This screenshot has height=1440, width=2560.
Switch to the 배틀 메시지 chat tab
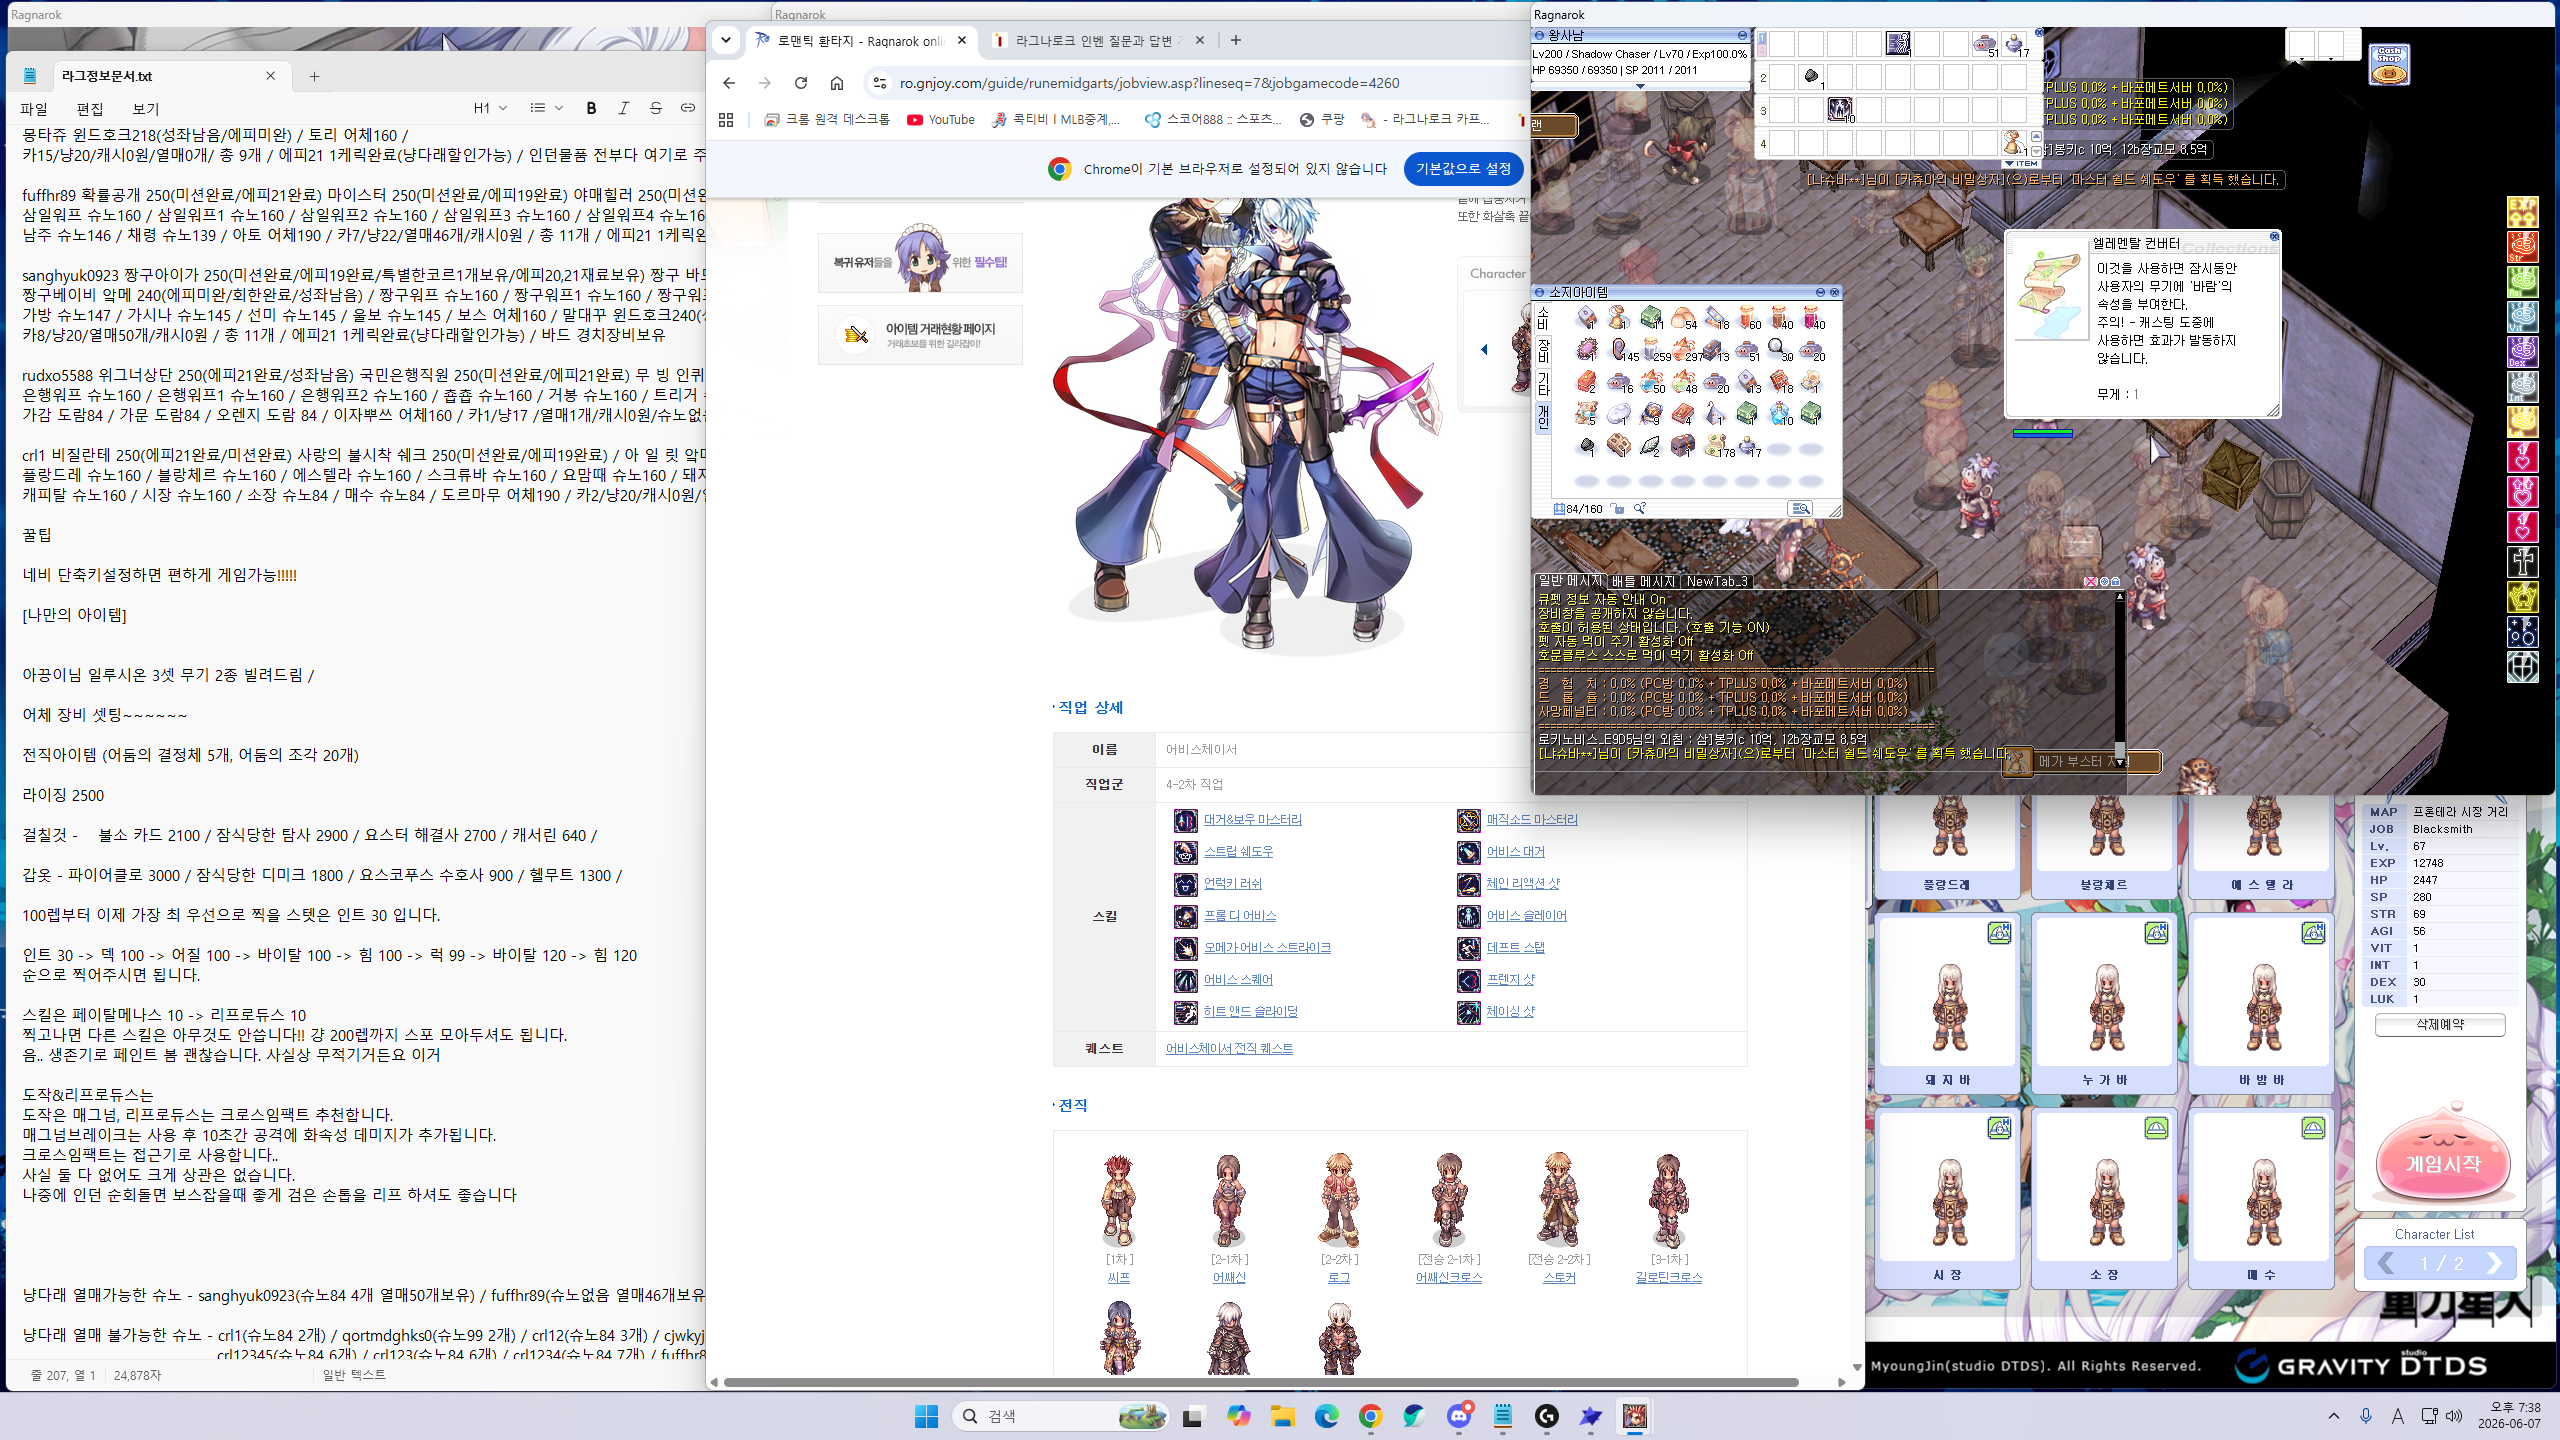1642,581
